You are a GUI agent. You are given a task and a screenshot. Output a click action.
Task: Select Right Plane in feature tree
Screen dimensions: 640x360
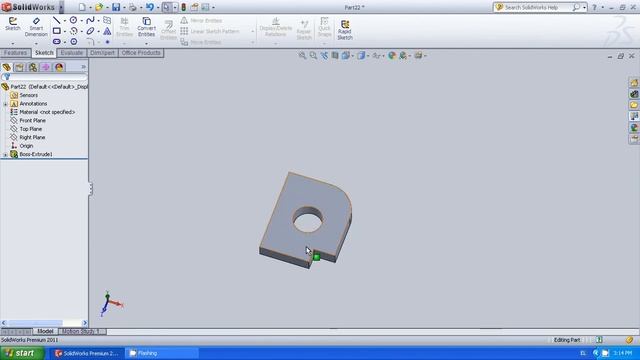click(32, 138)
